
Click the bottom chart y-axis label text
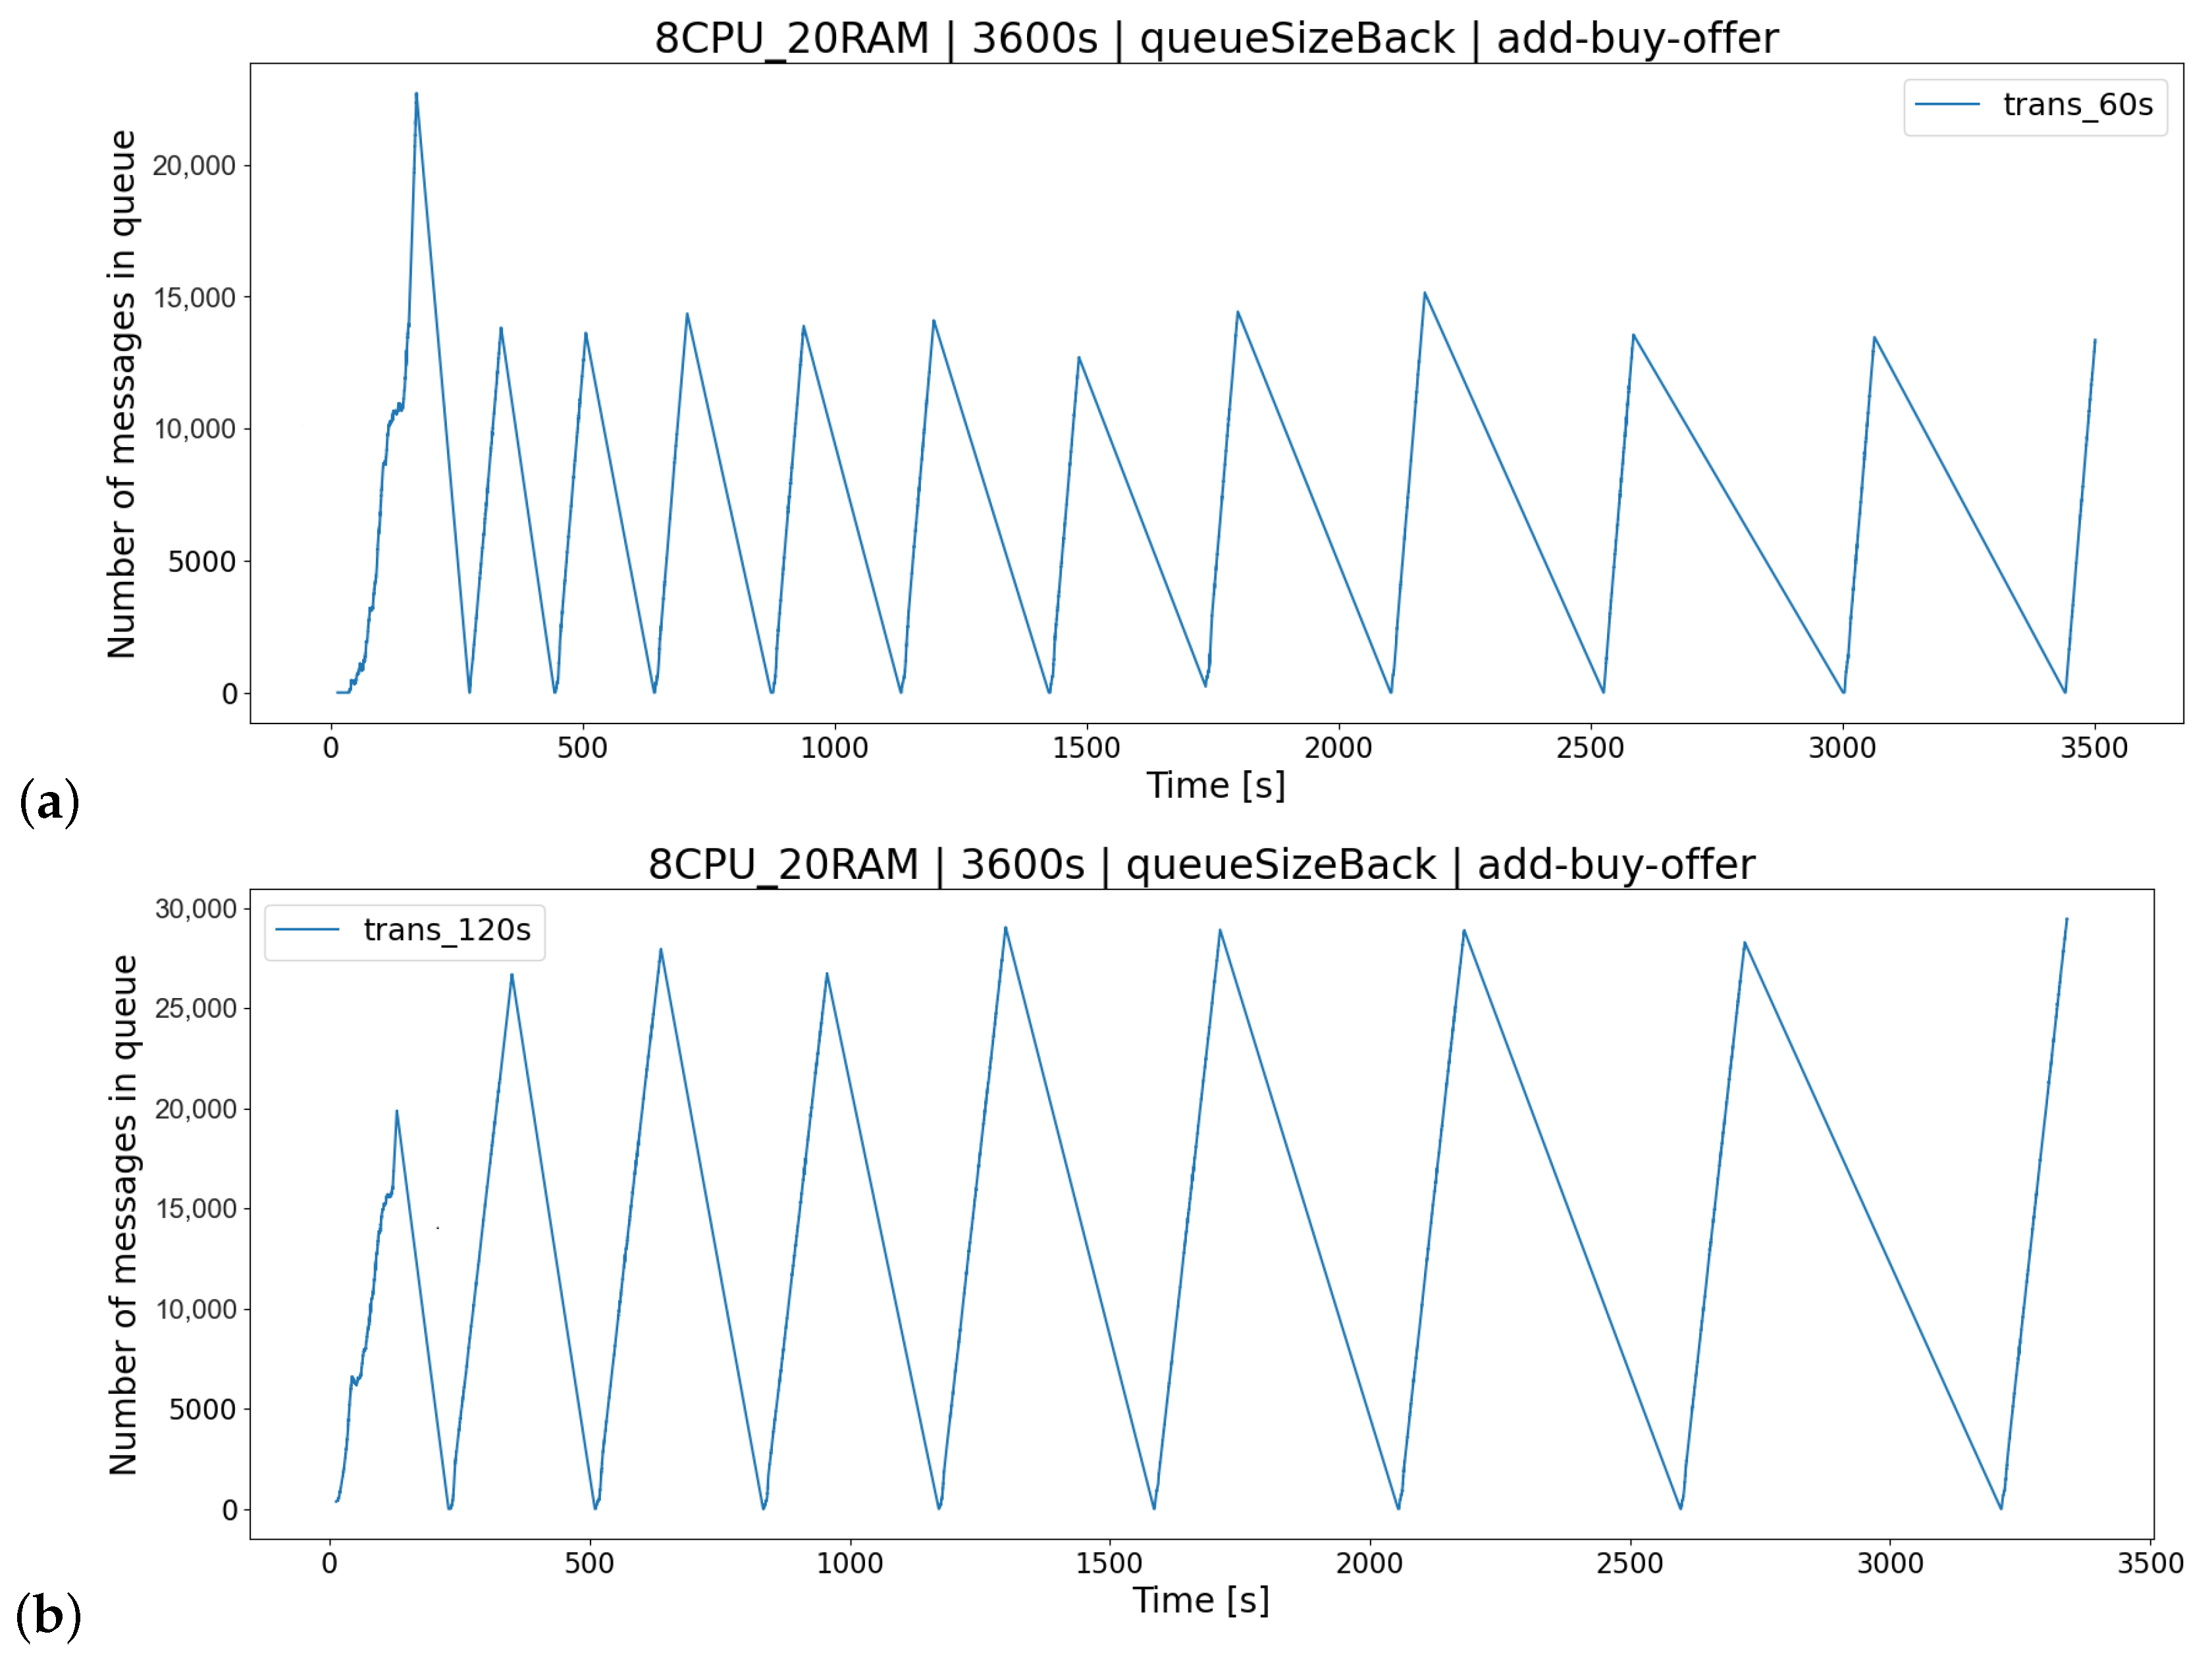click(x=123, y=1214)
